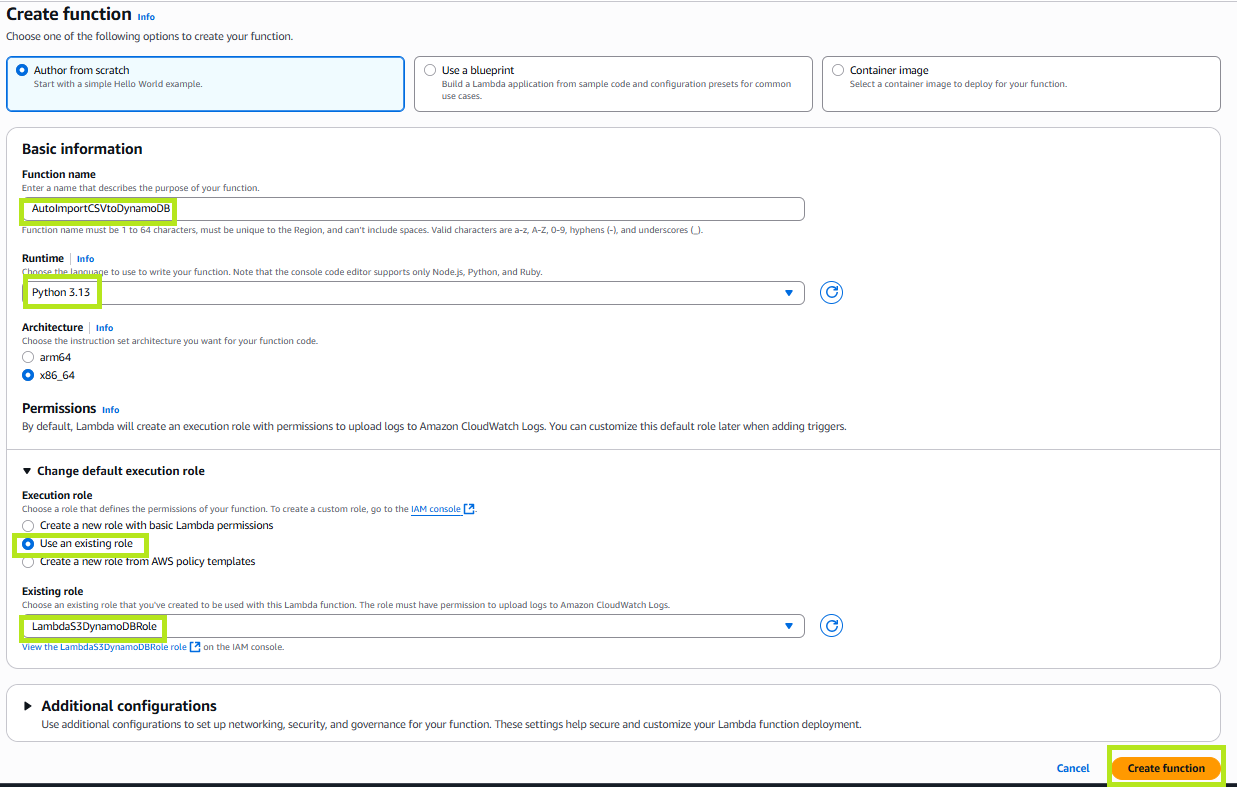Screen dimensions: 1237x787
Task: Select the Author from scratch option
Action: tap(22, 71)
